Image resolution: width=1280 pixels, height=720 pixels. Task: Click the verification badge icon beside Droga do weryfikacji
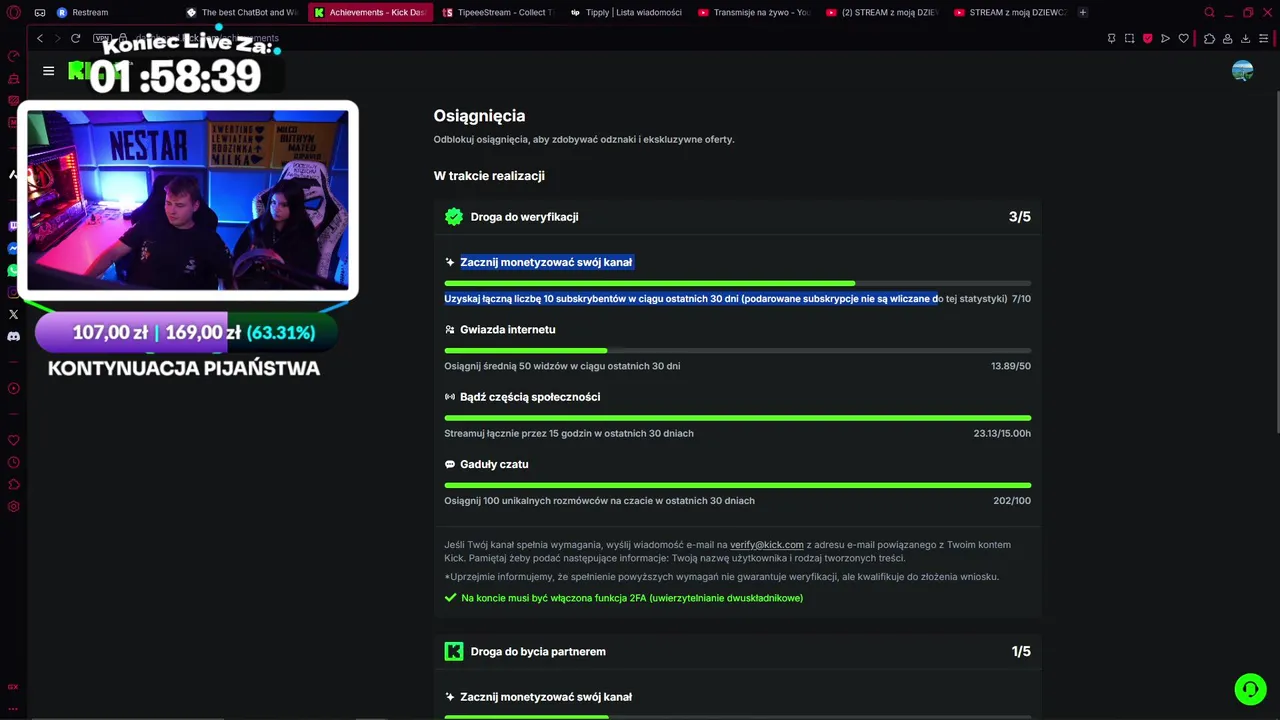[454, 217]
